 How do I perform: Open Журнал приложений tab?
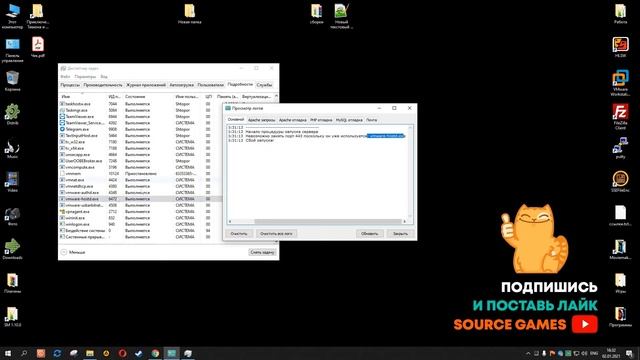click(146, 85)
